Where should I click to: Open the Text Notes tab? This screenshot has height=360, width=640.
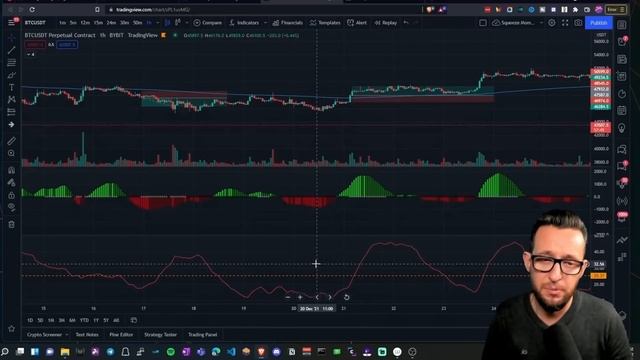(87, 335)
